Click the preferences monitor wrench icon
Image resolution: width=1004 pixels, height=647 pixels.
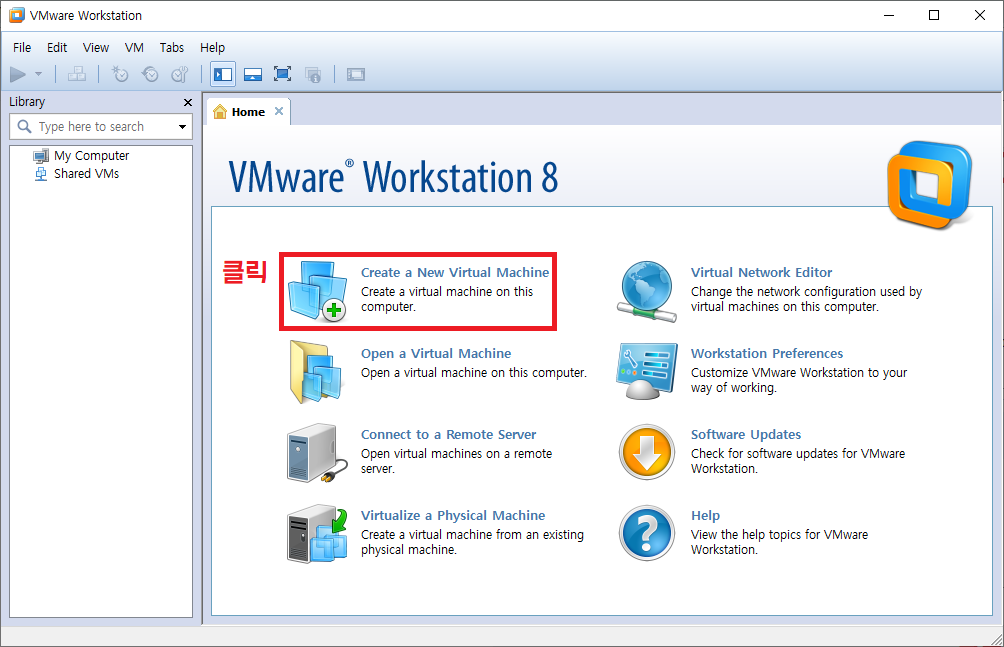click(647, 372)
